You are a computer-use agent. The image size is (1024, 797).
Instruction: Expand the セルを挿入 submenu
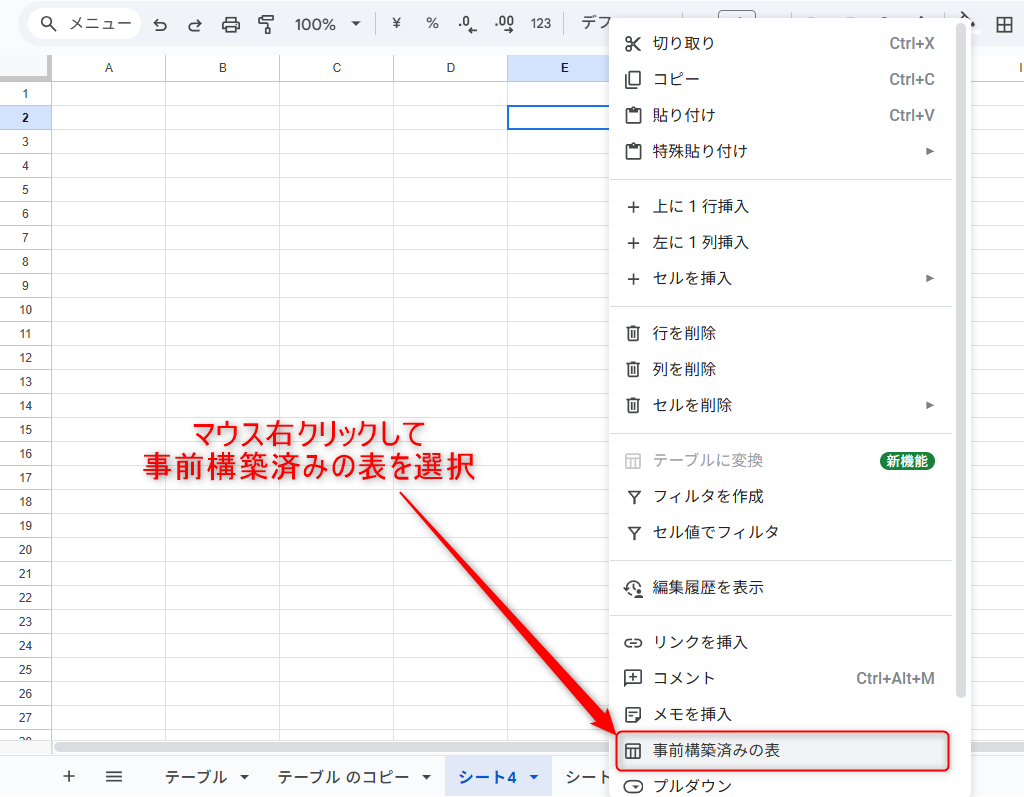click(930, 278)
